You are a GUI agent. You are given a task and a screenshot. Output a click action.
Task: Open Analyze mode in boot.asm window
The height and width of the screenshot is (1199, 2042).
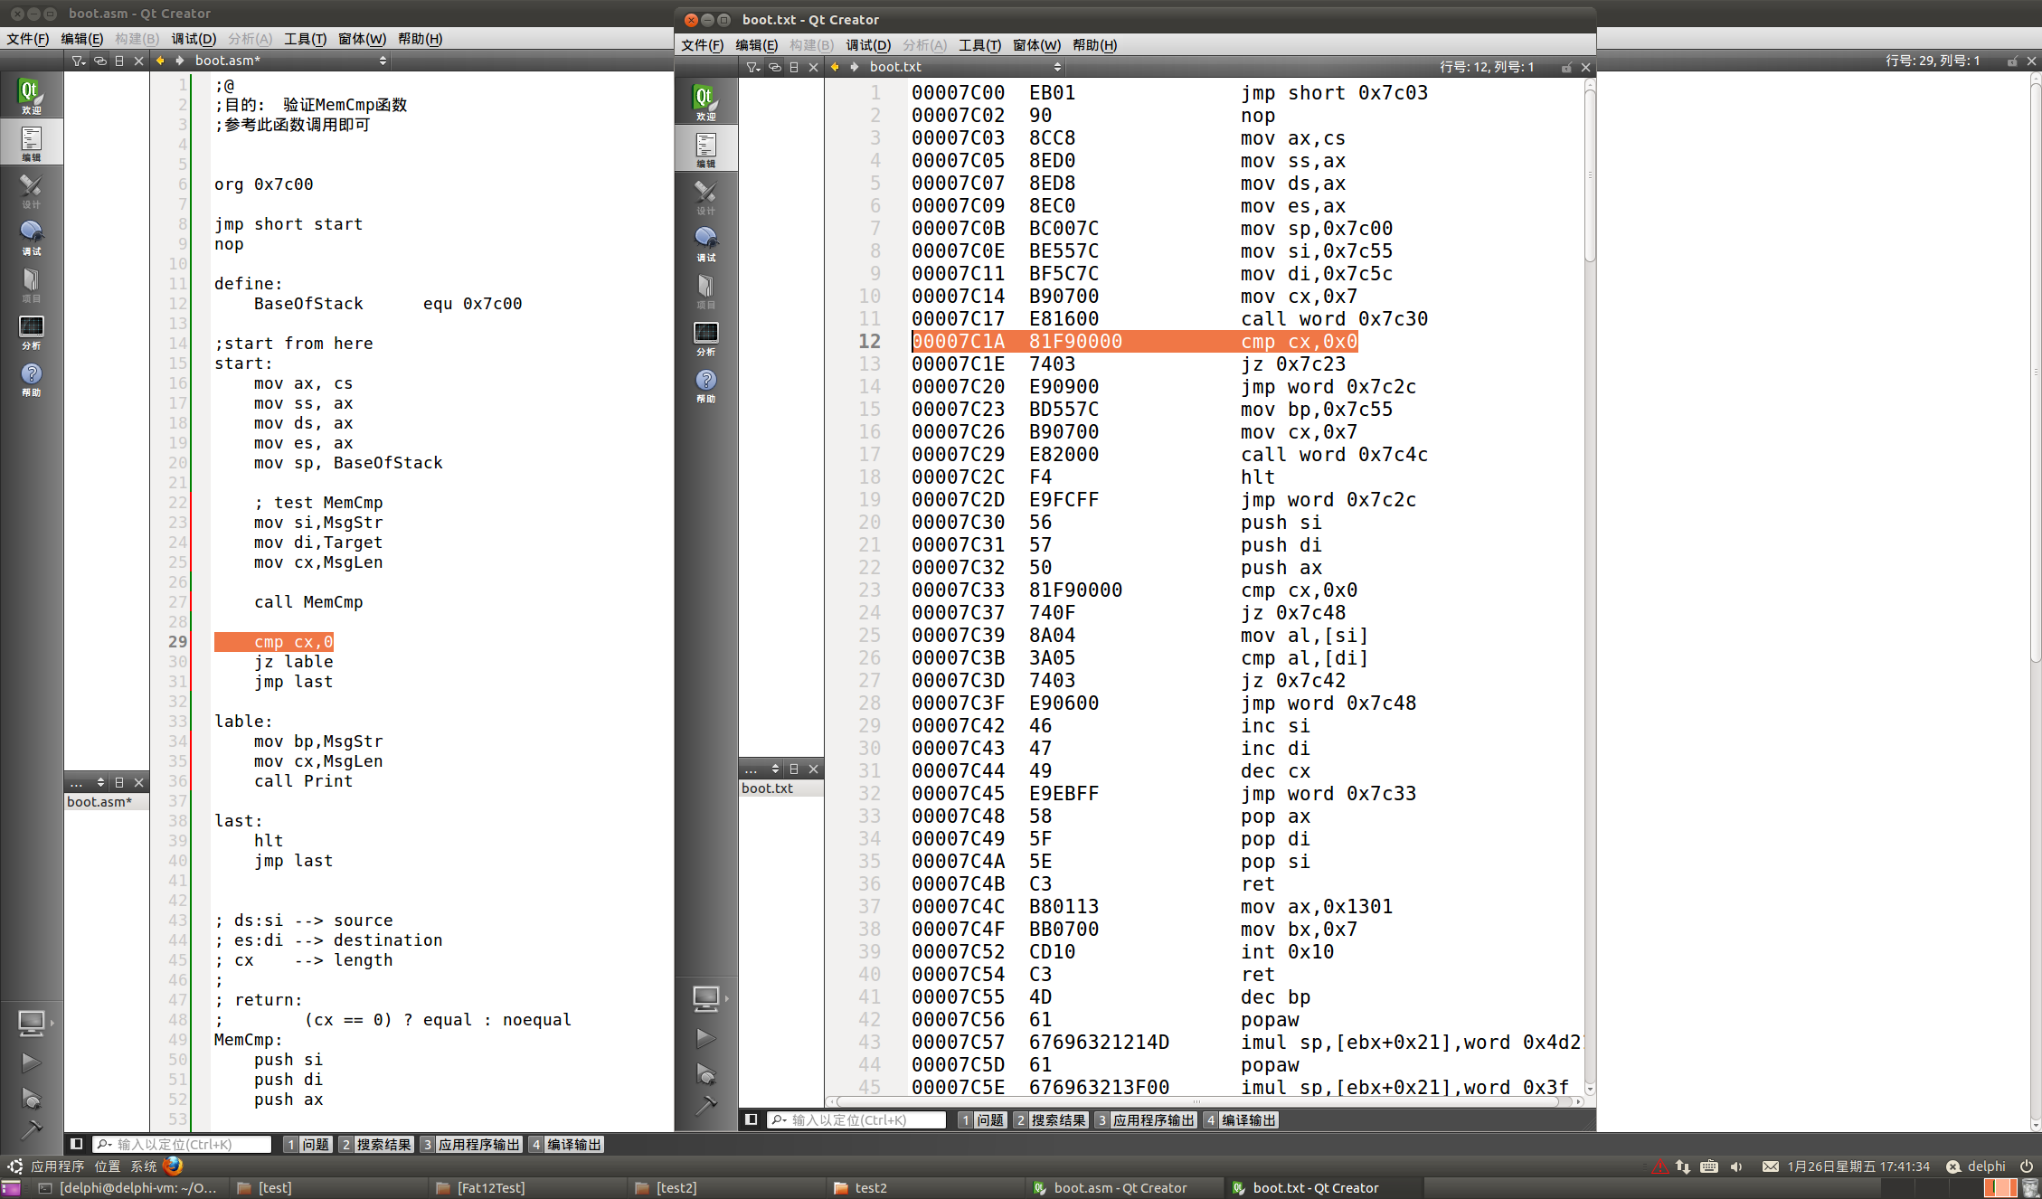tap(31, 331)
